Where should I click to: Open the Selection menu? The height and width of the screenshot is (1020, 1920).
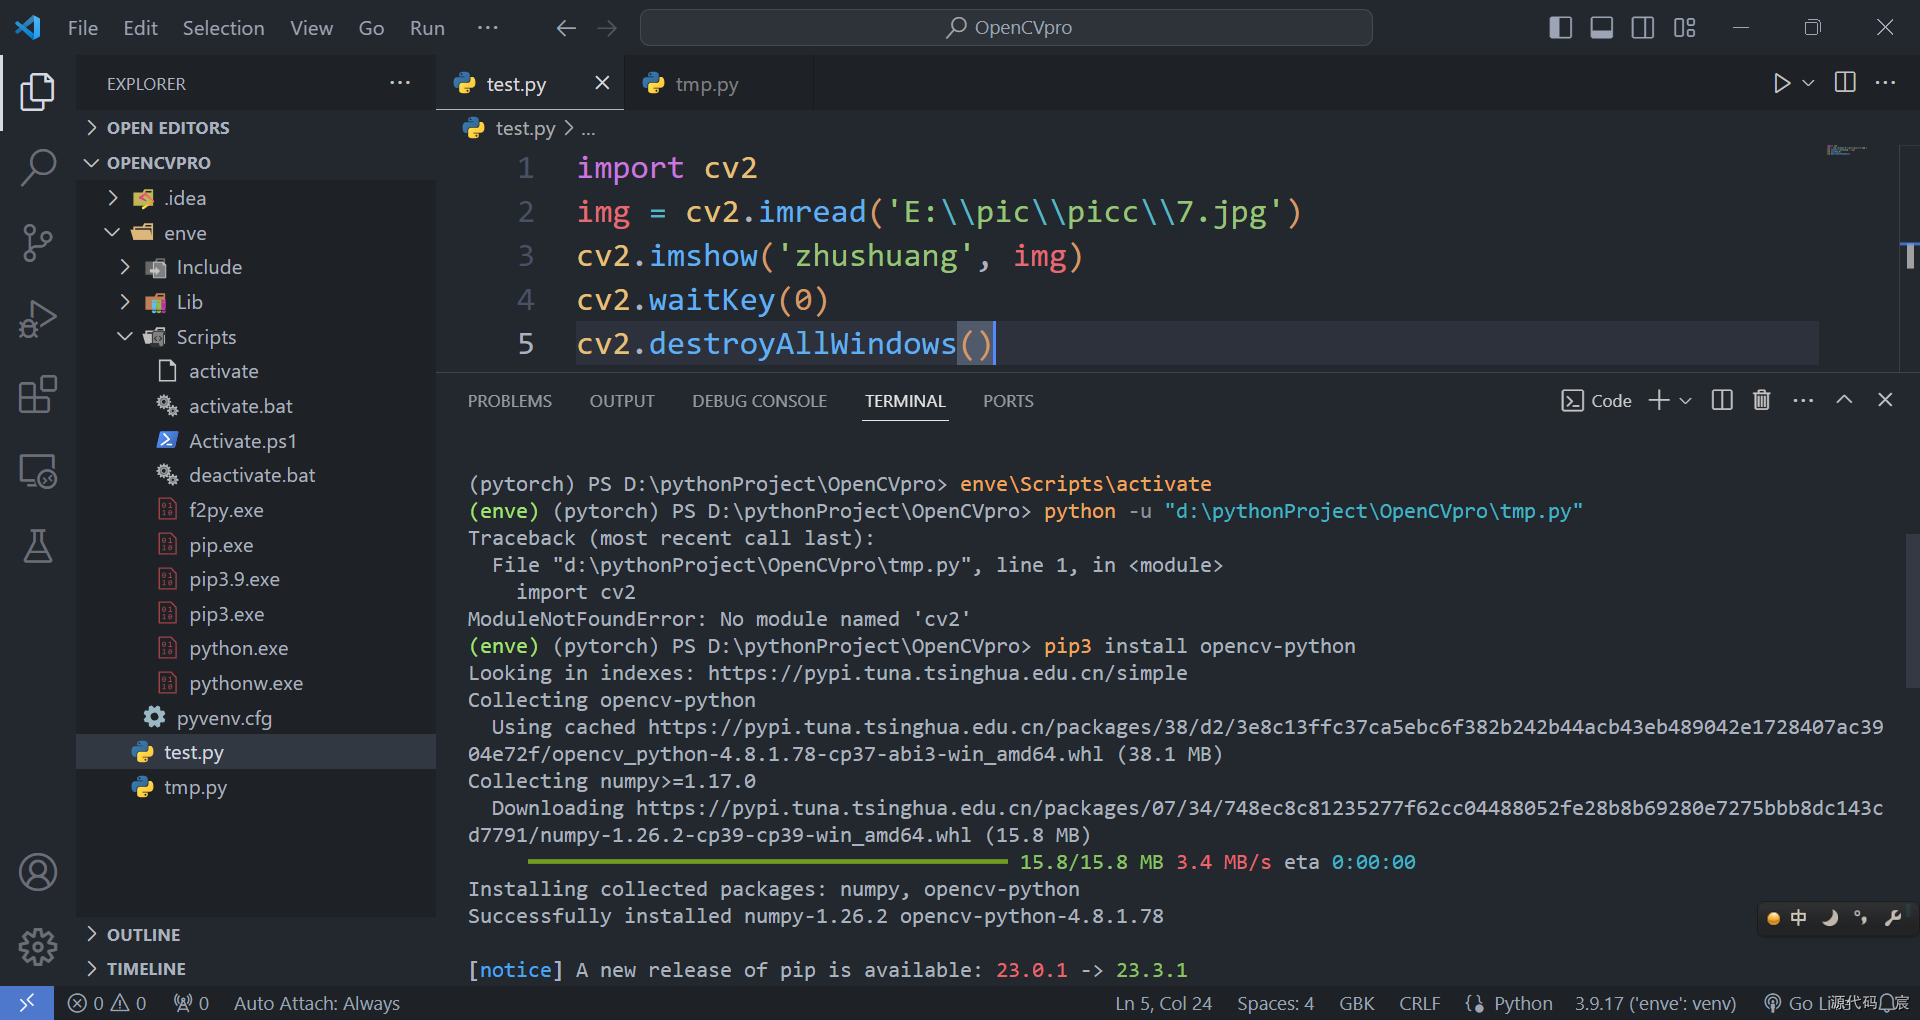pyautogui.click(x=223, y=28)
